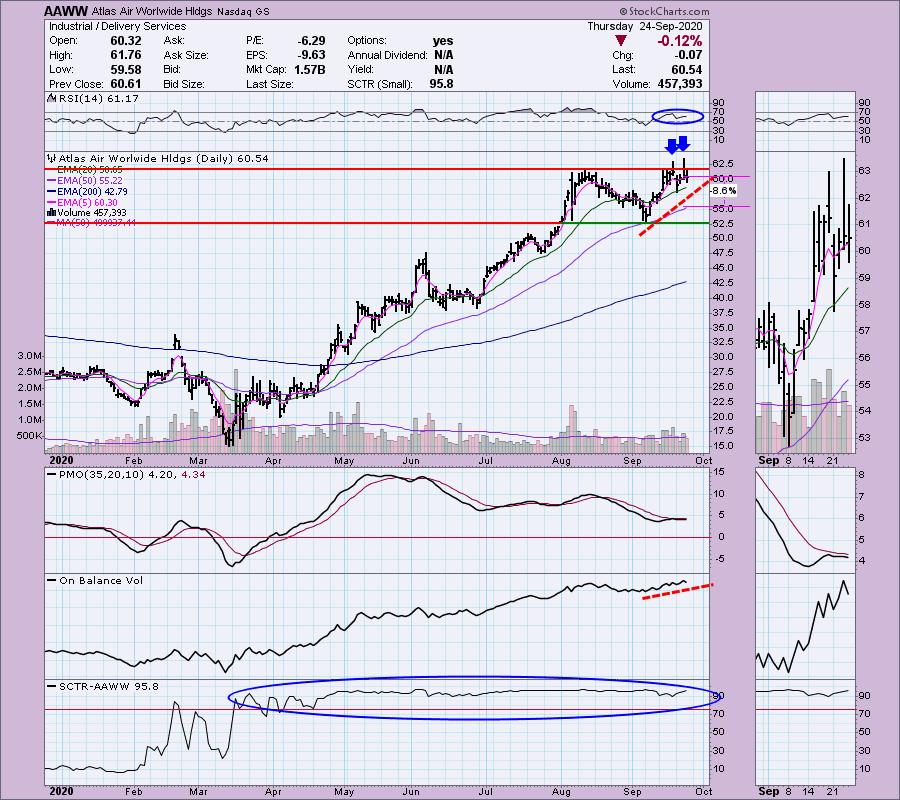The height and width of the screenshot is (800, 900).
Task: Click the 15.0 price axis label
Action: click(x=722, y=445)
